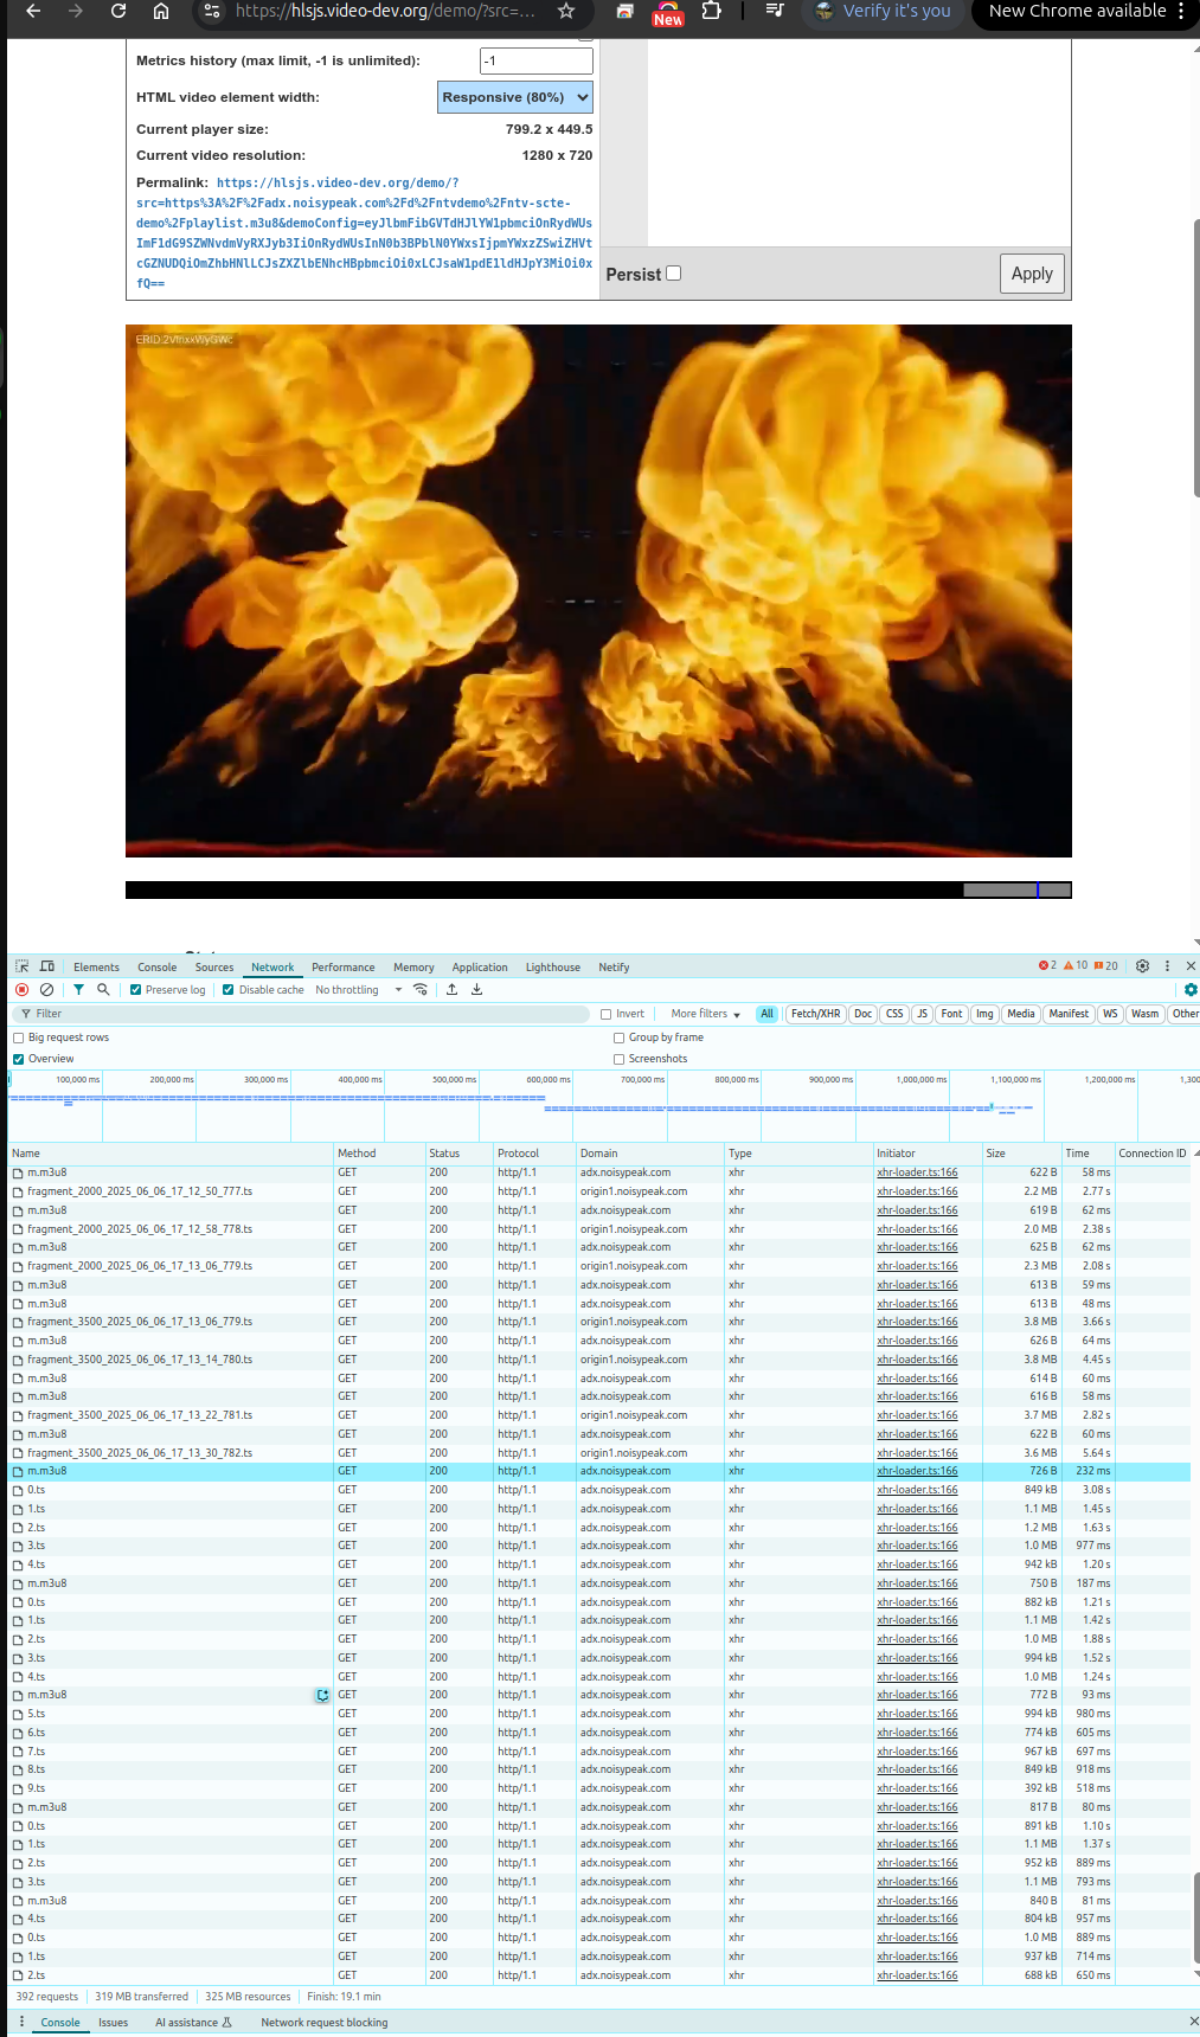1200x2037 pixels.
Task: View site information icon in address bar
Action: [211, 11]
